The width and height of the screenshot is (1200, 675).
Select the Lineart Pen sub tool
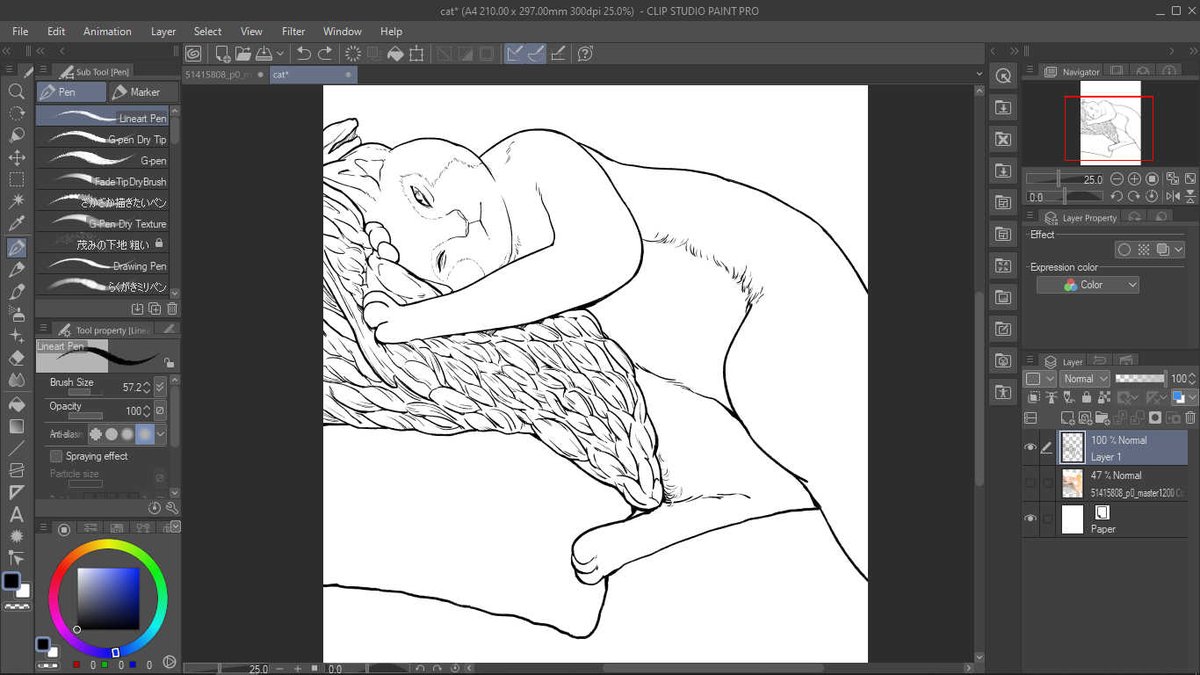coord(103,118)
